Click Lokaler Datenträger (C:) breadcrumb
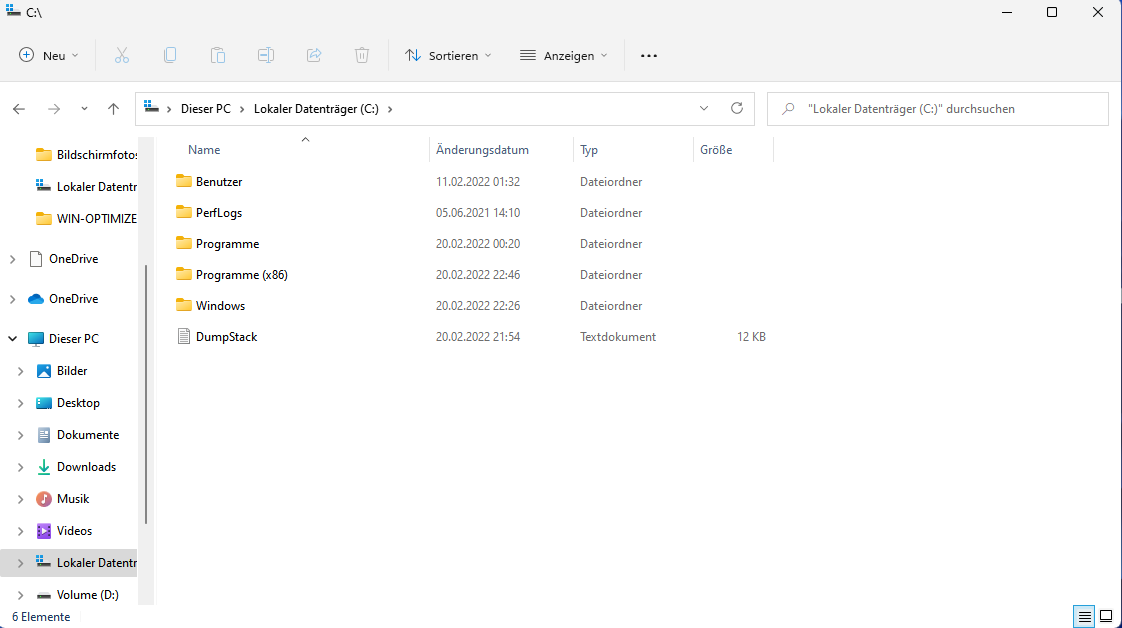This screenshot has width=1122, height=628. (316, 109)
